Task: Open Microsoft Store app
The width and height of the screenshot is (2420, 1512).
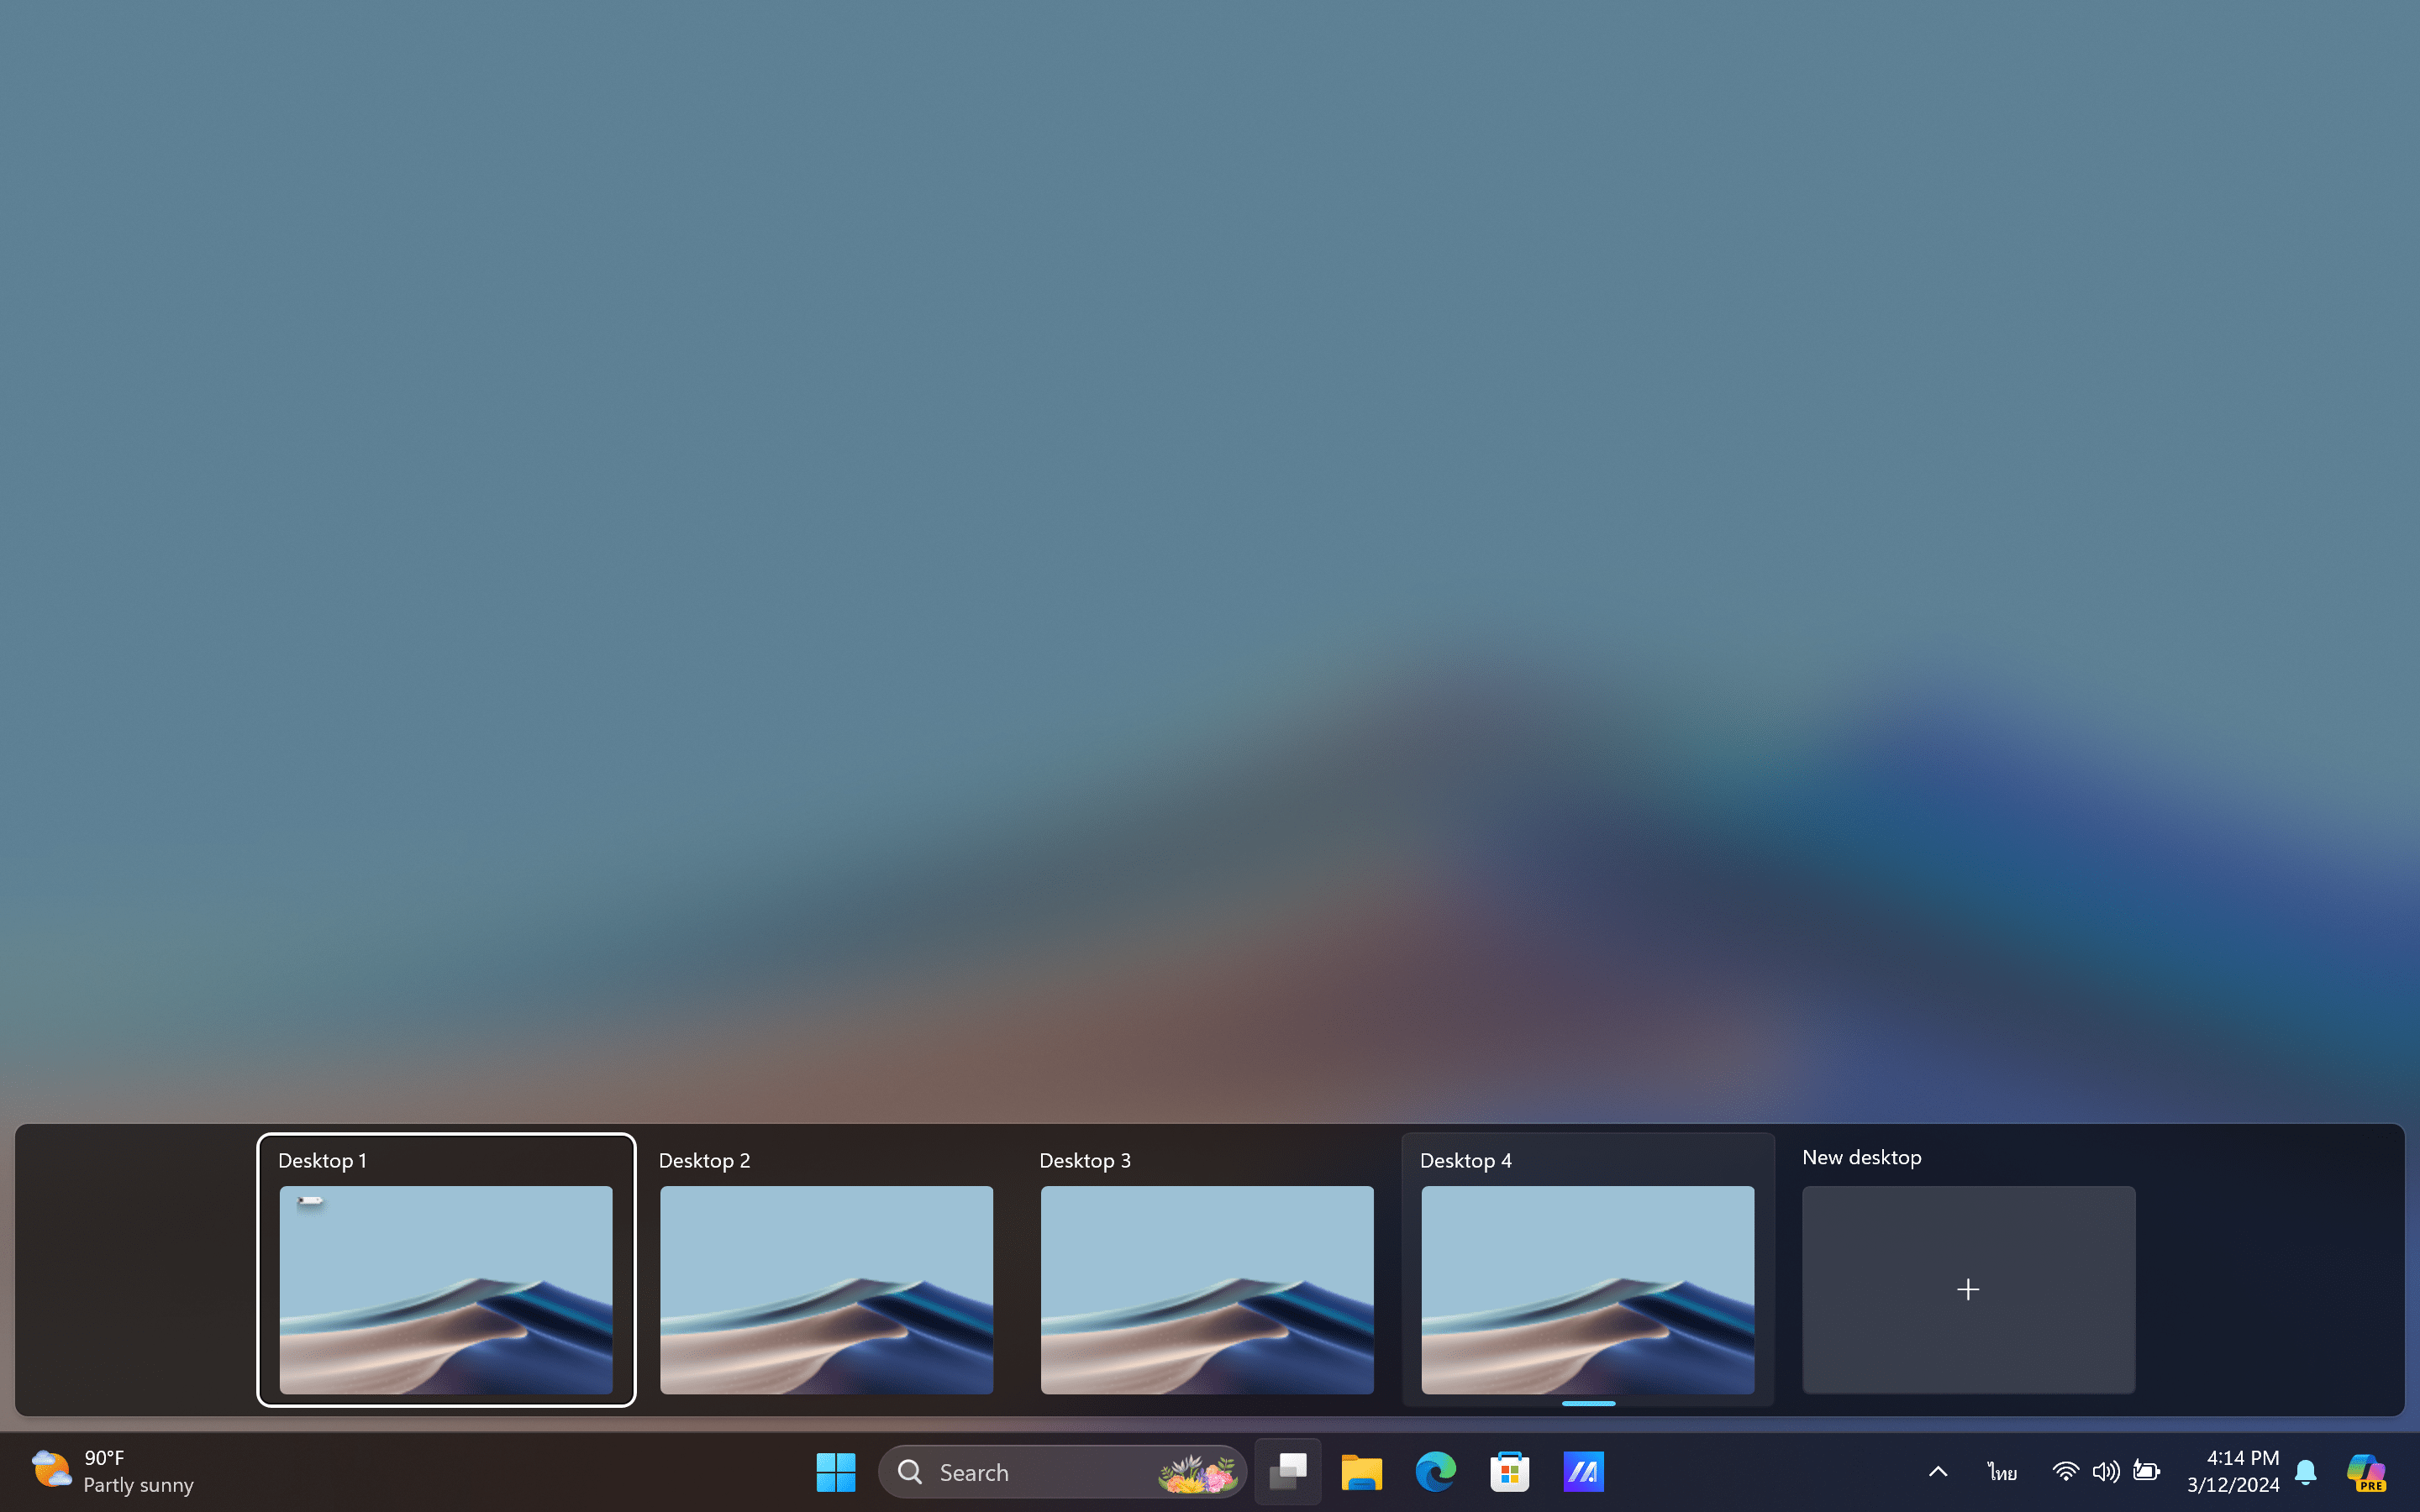Action: click(x=1509, y=1472)
